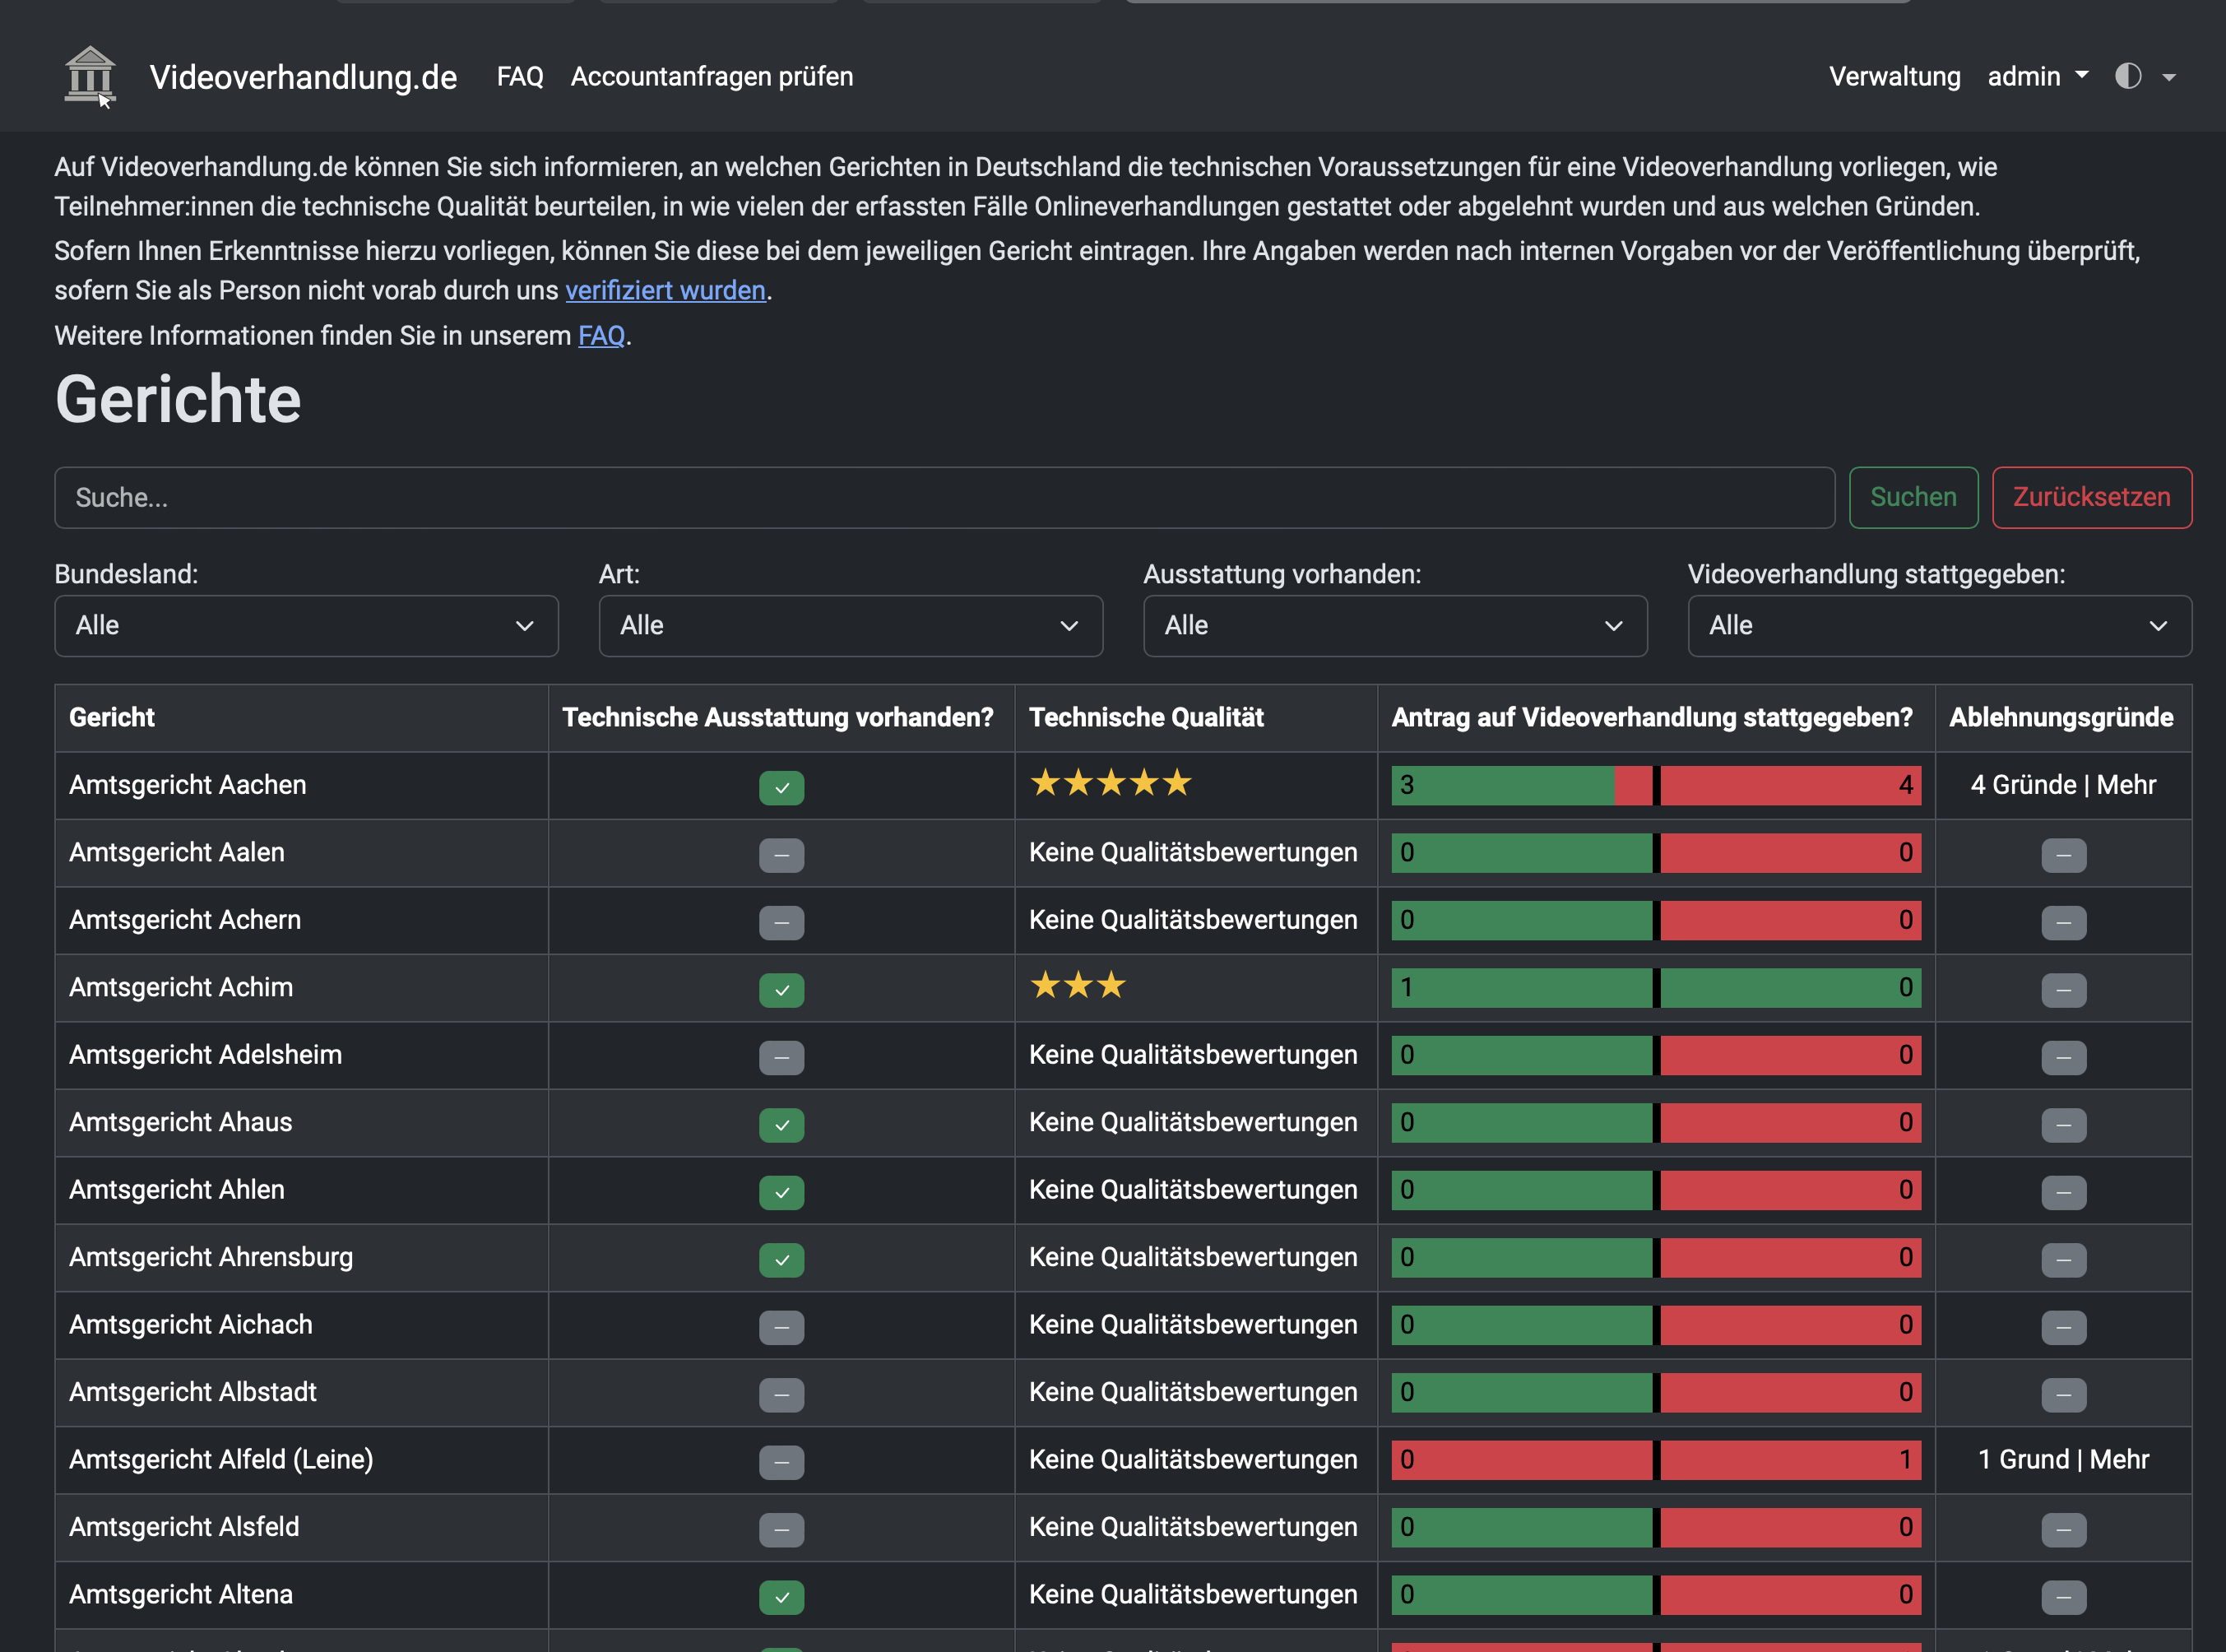
Task: Click the grey dash for Amtsgericht Achern equipment
Action: (782, 922)
